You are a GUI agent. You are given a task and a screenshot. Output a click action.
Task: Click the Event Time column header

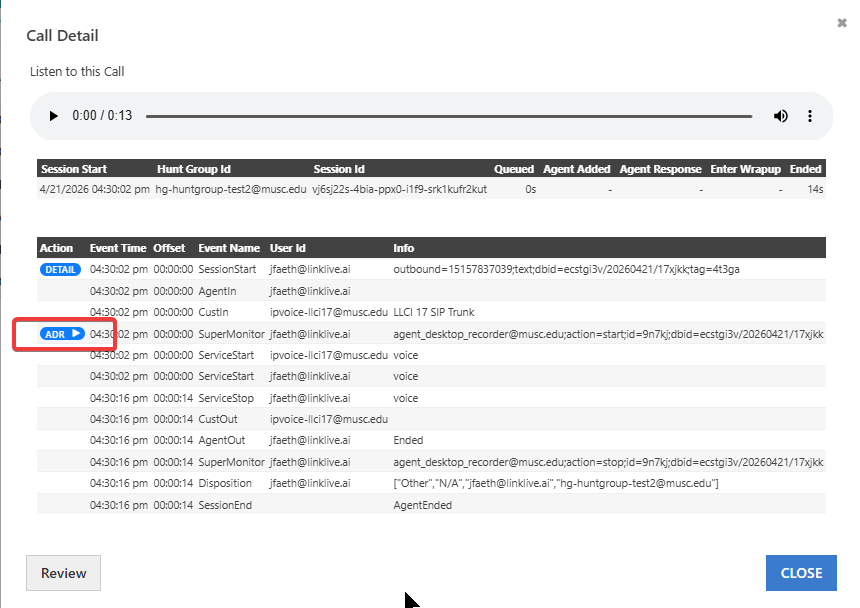point(118,248)
